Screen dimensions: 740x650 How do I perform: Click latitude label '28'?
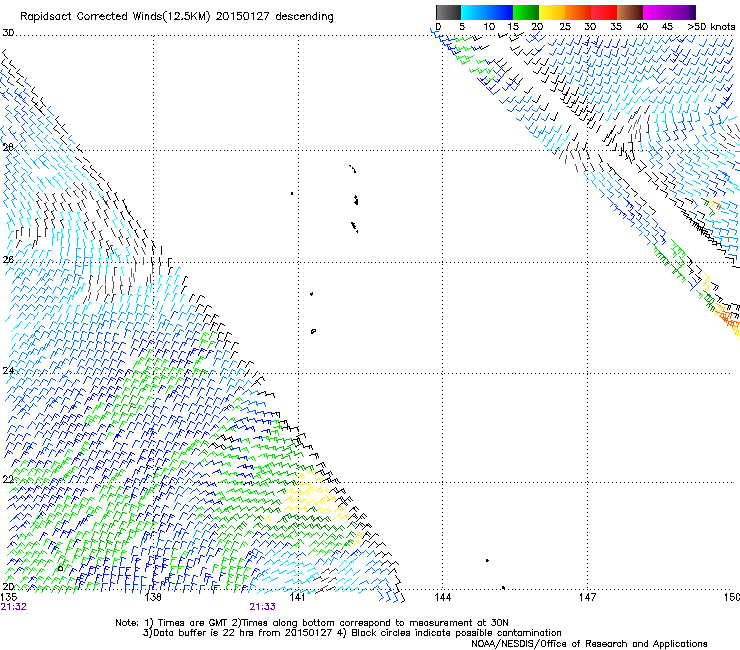[8, 147]
